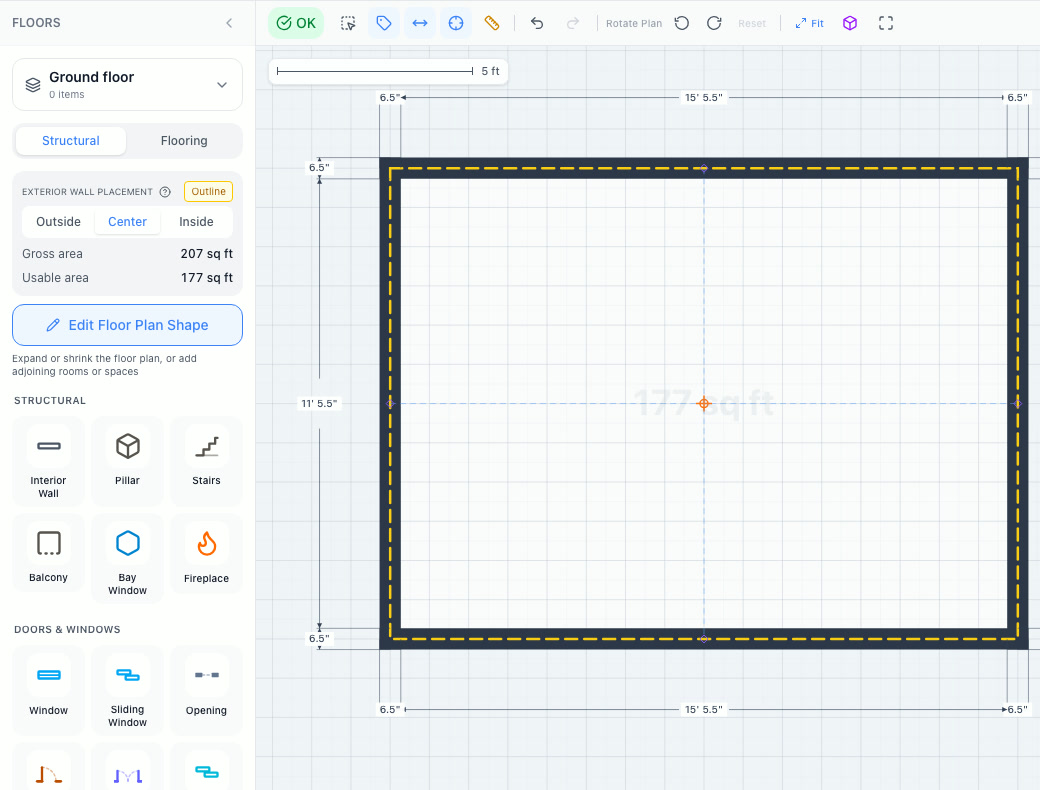Image resolution: width=1040 pixels, height=790 pixels.
Task: Click Edit Floor Plan Shape
Action: 127,325
